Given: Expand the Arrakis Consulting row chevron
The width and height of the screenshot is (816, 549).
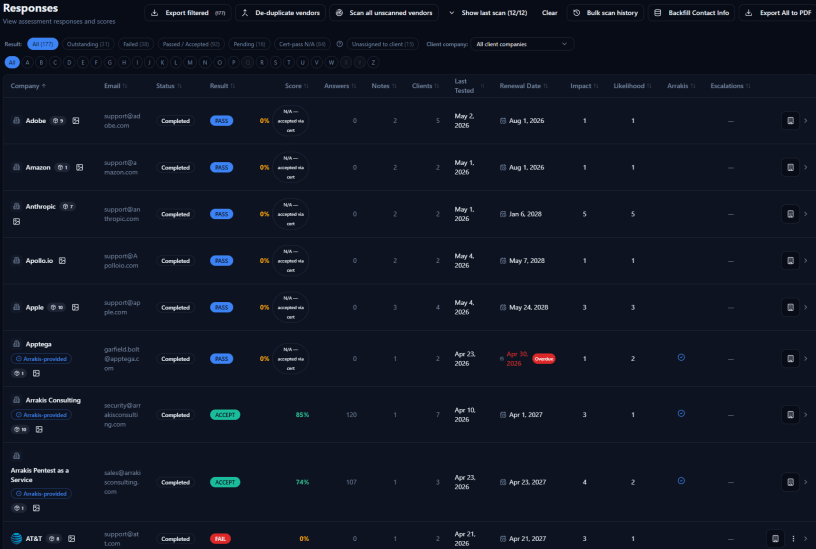Looking at the screenshot, I should point(806,415).
